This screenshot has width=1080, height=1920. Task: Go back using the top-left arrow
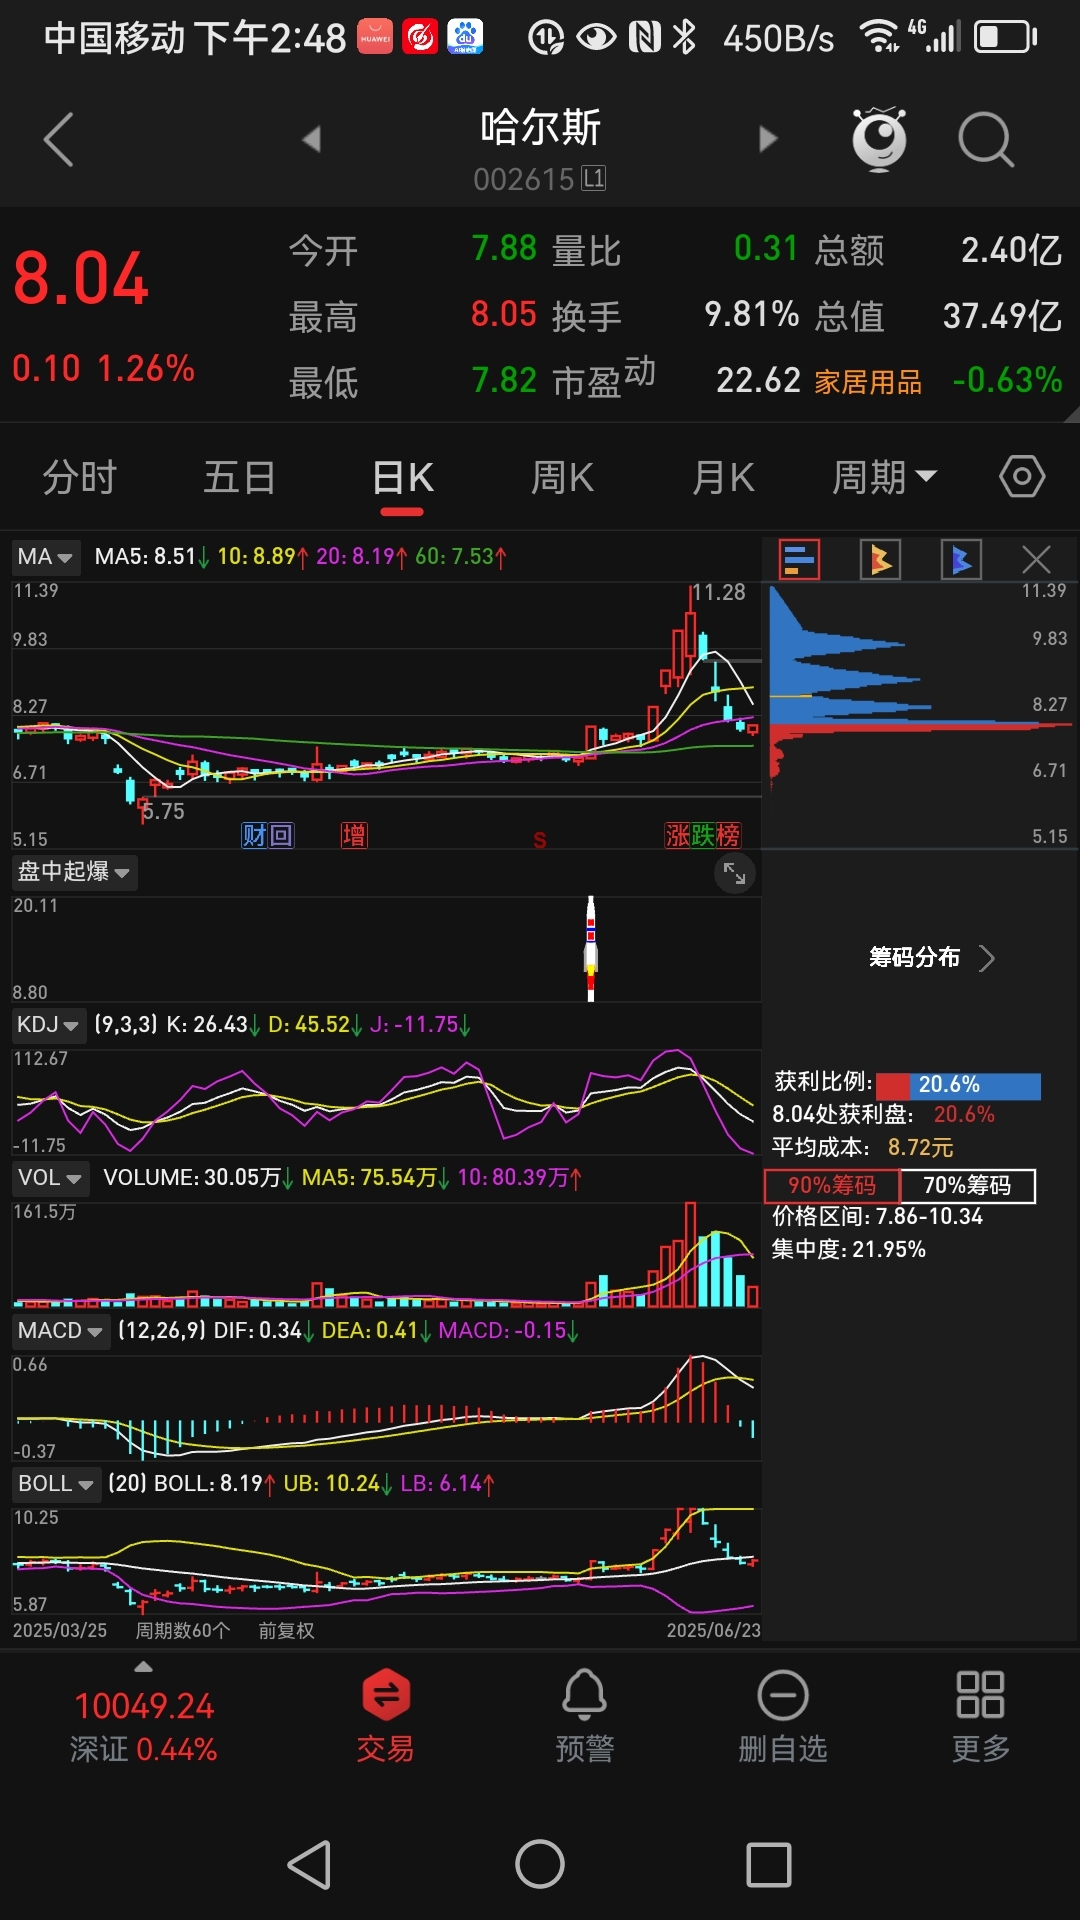[x=60, y=139]
